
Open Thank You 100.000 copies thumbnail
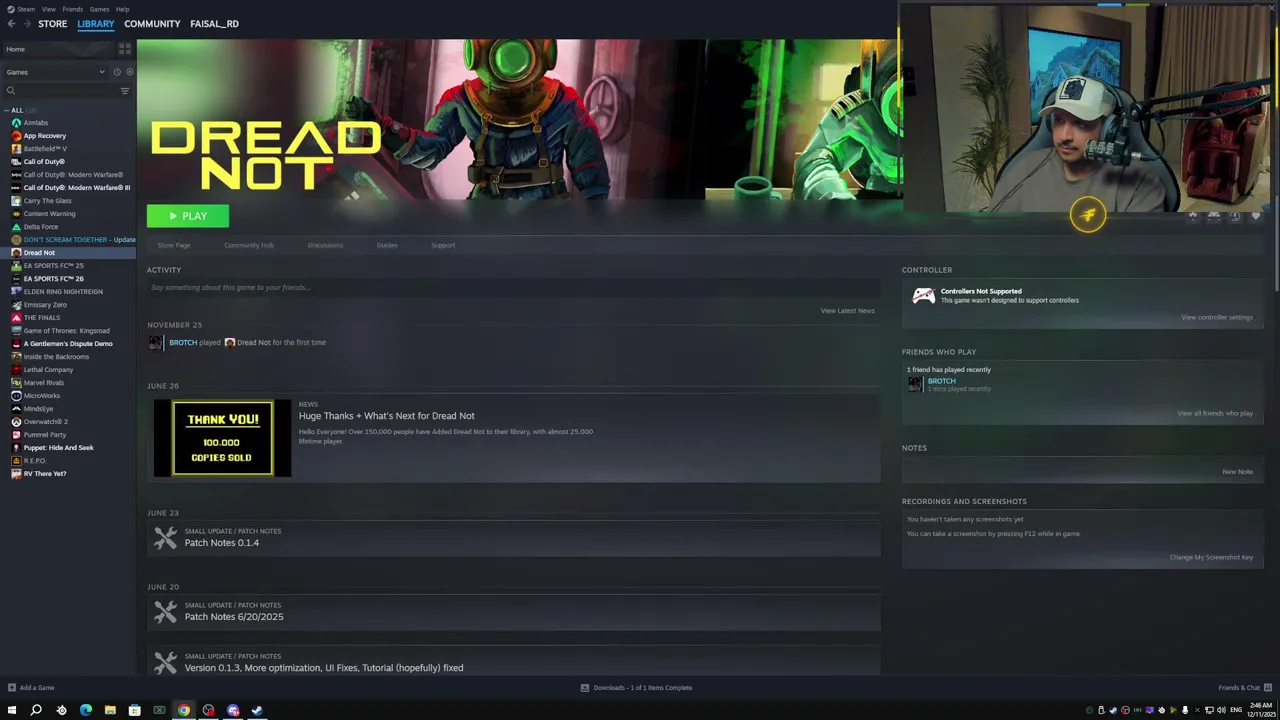[222, 438]
